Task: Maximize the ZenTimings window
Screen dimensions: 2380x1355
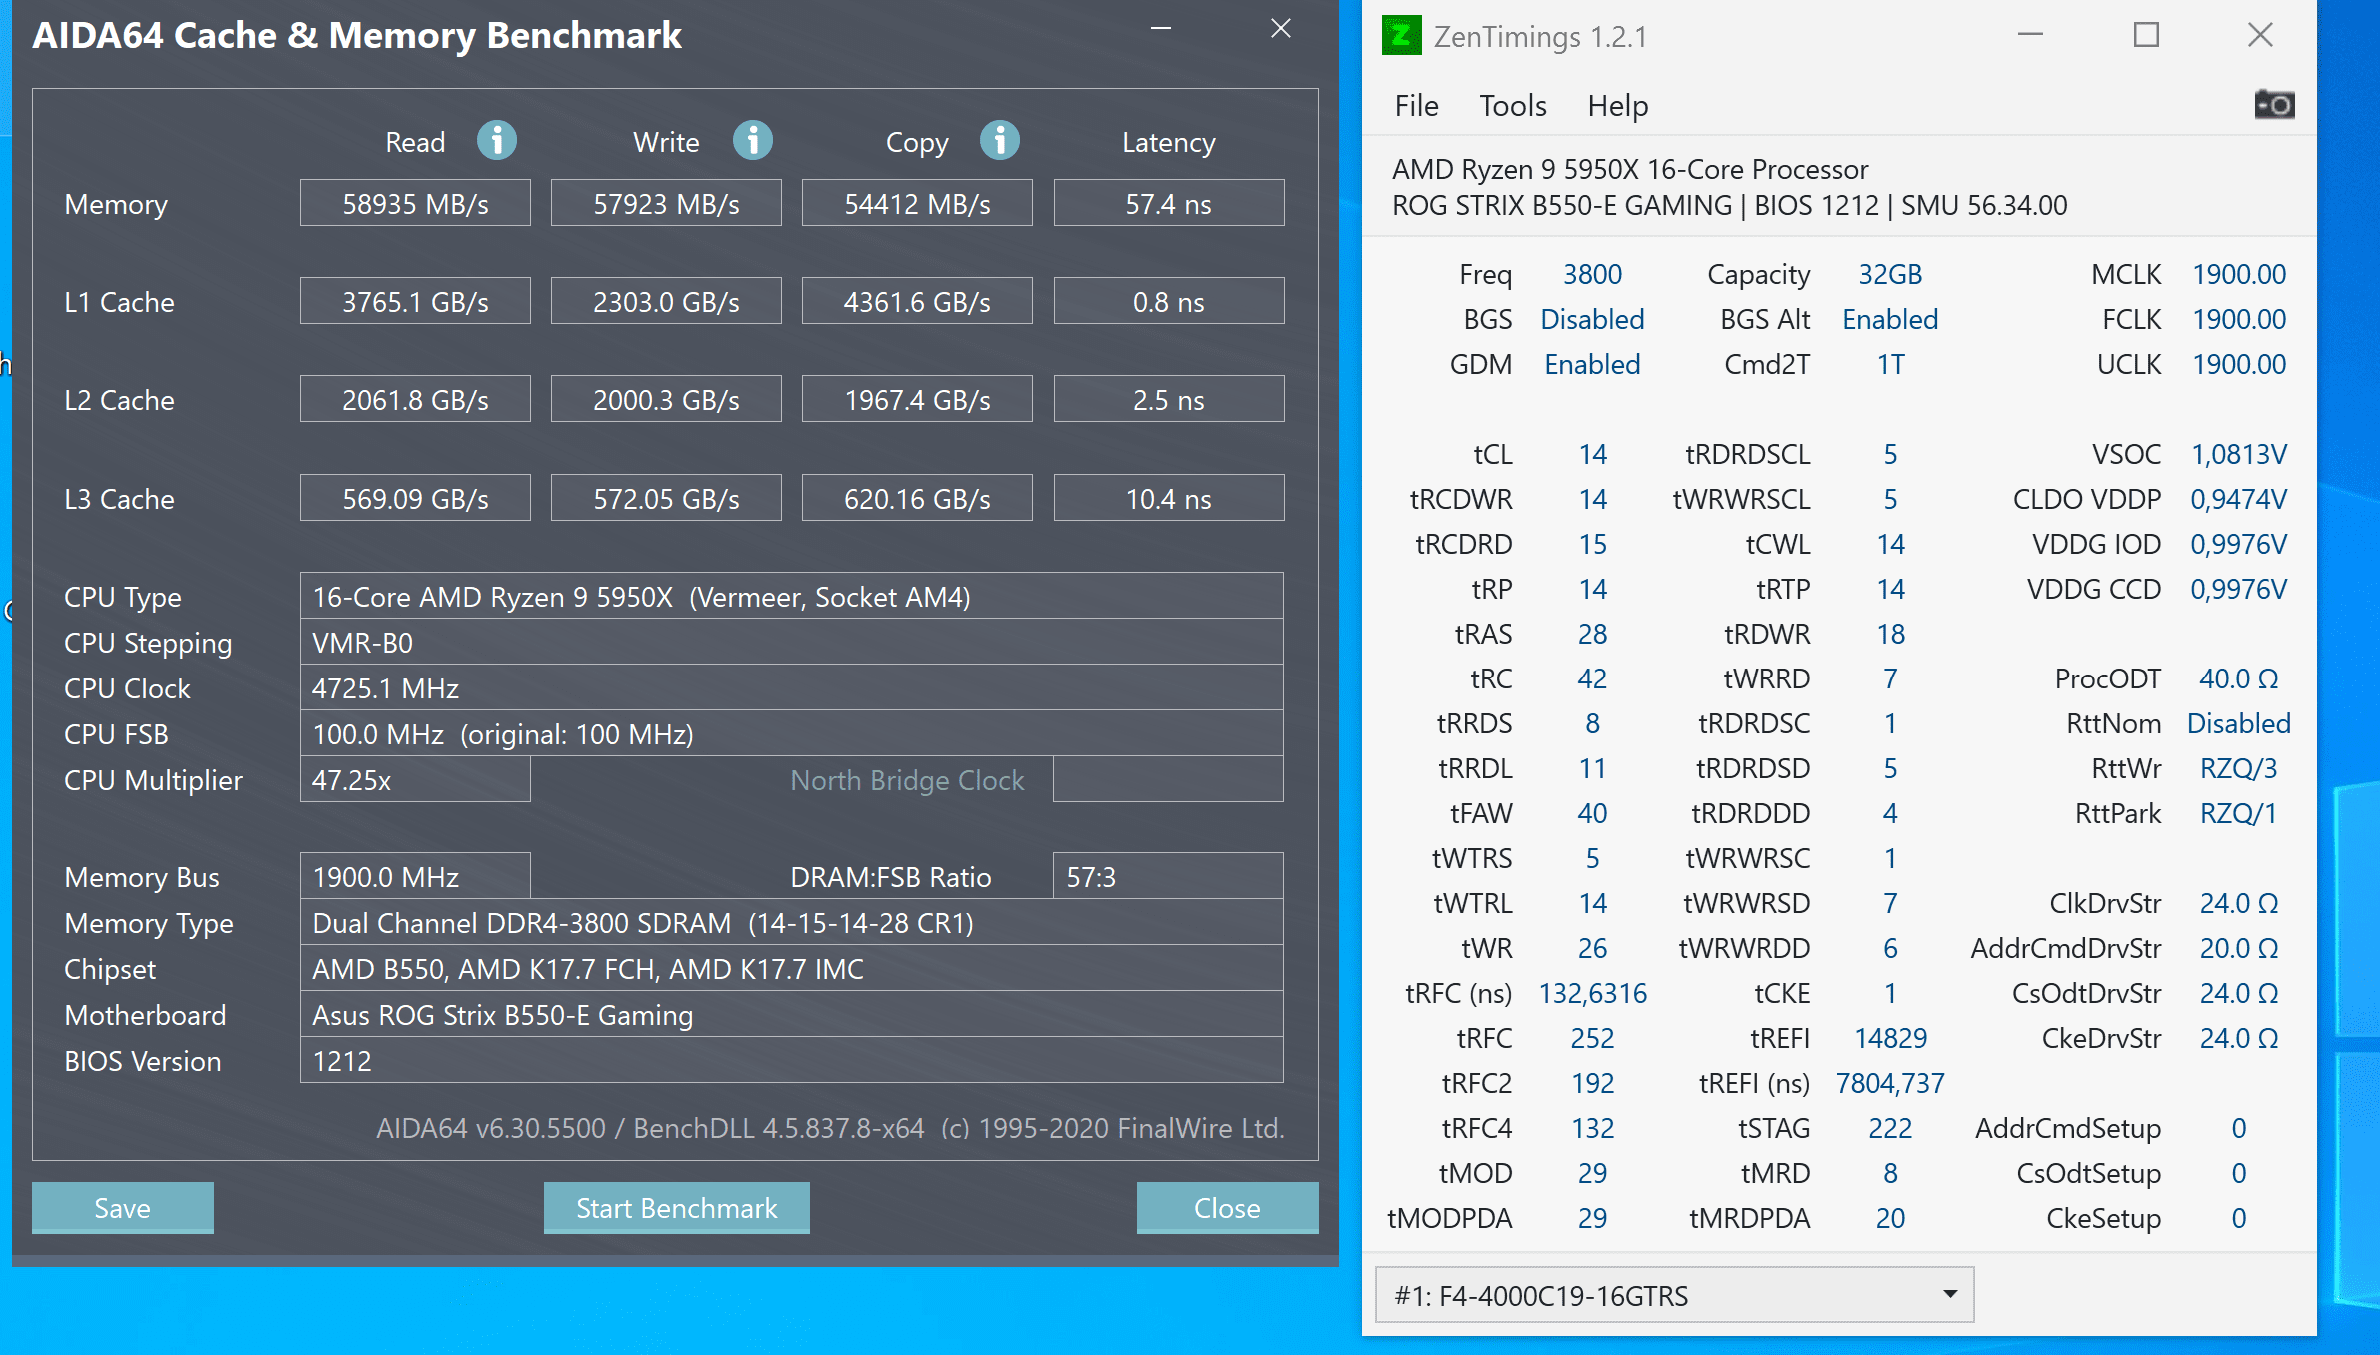Action: pos(2146,36)
